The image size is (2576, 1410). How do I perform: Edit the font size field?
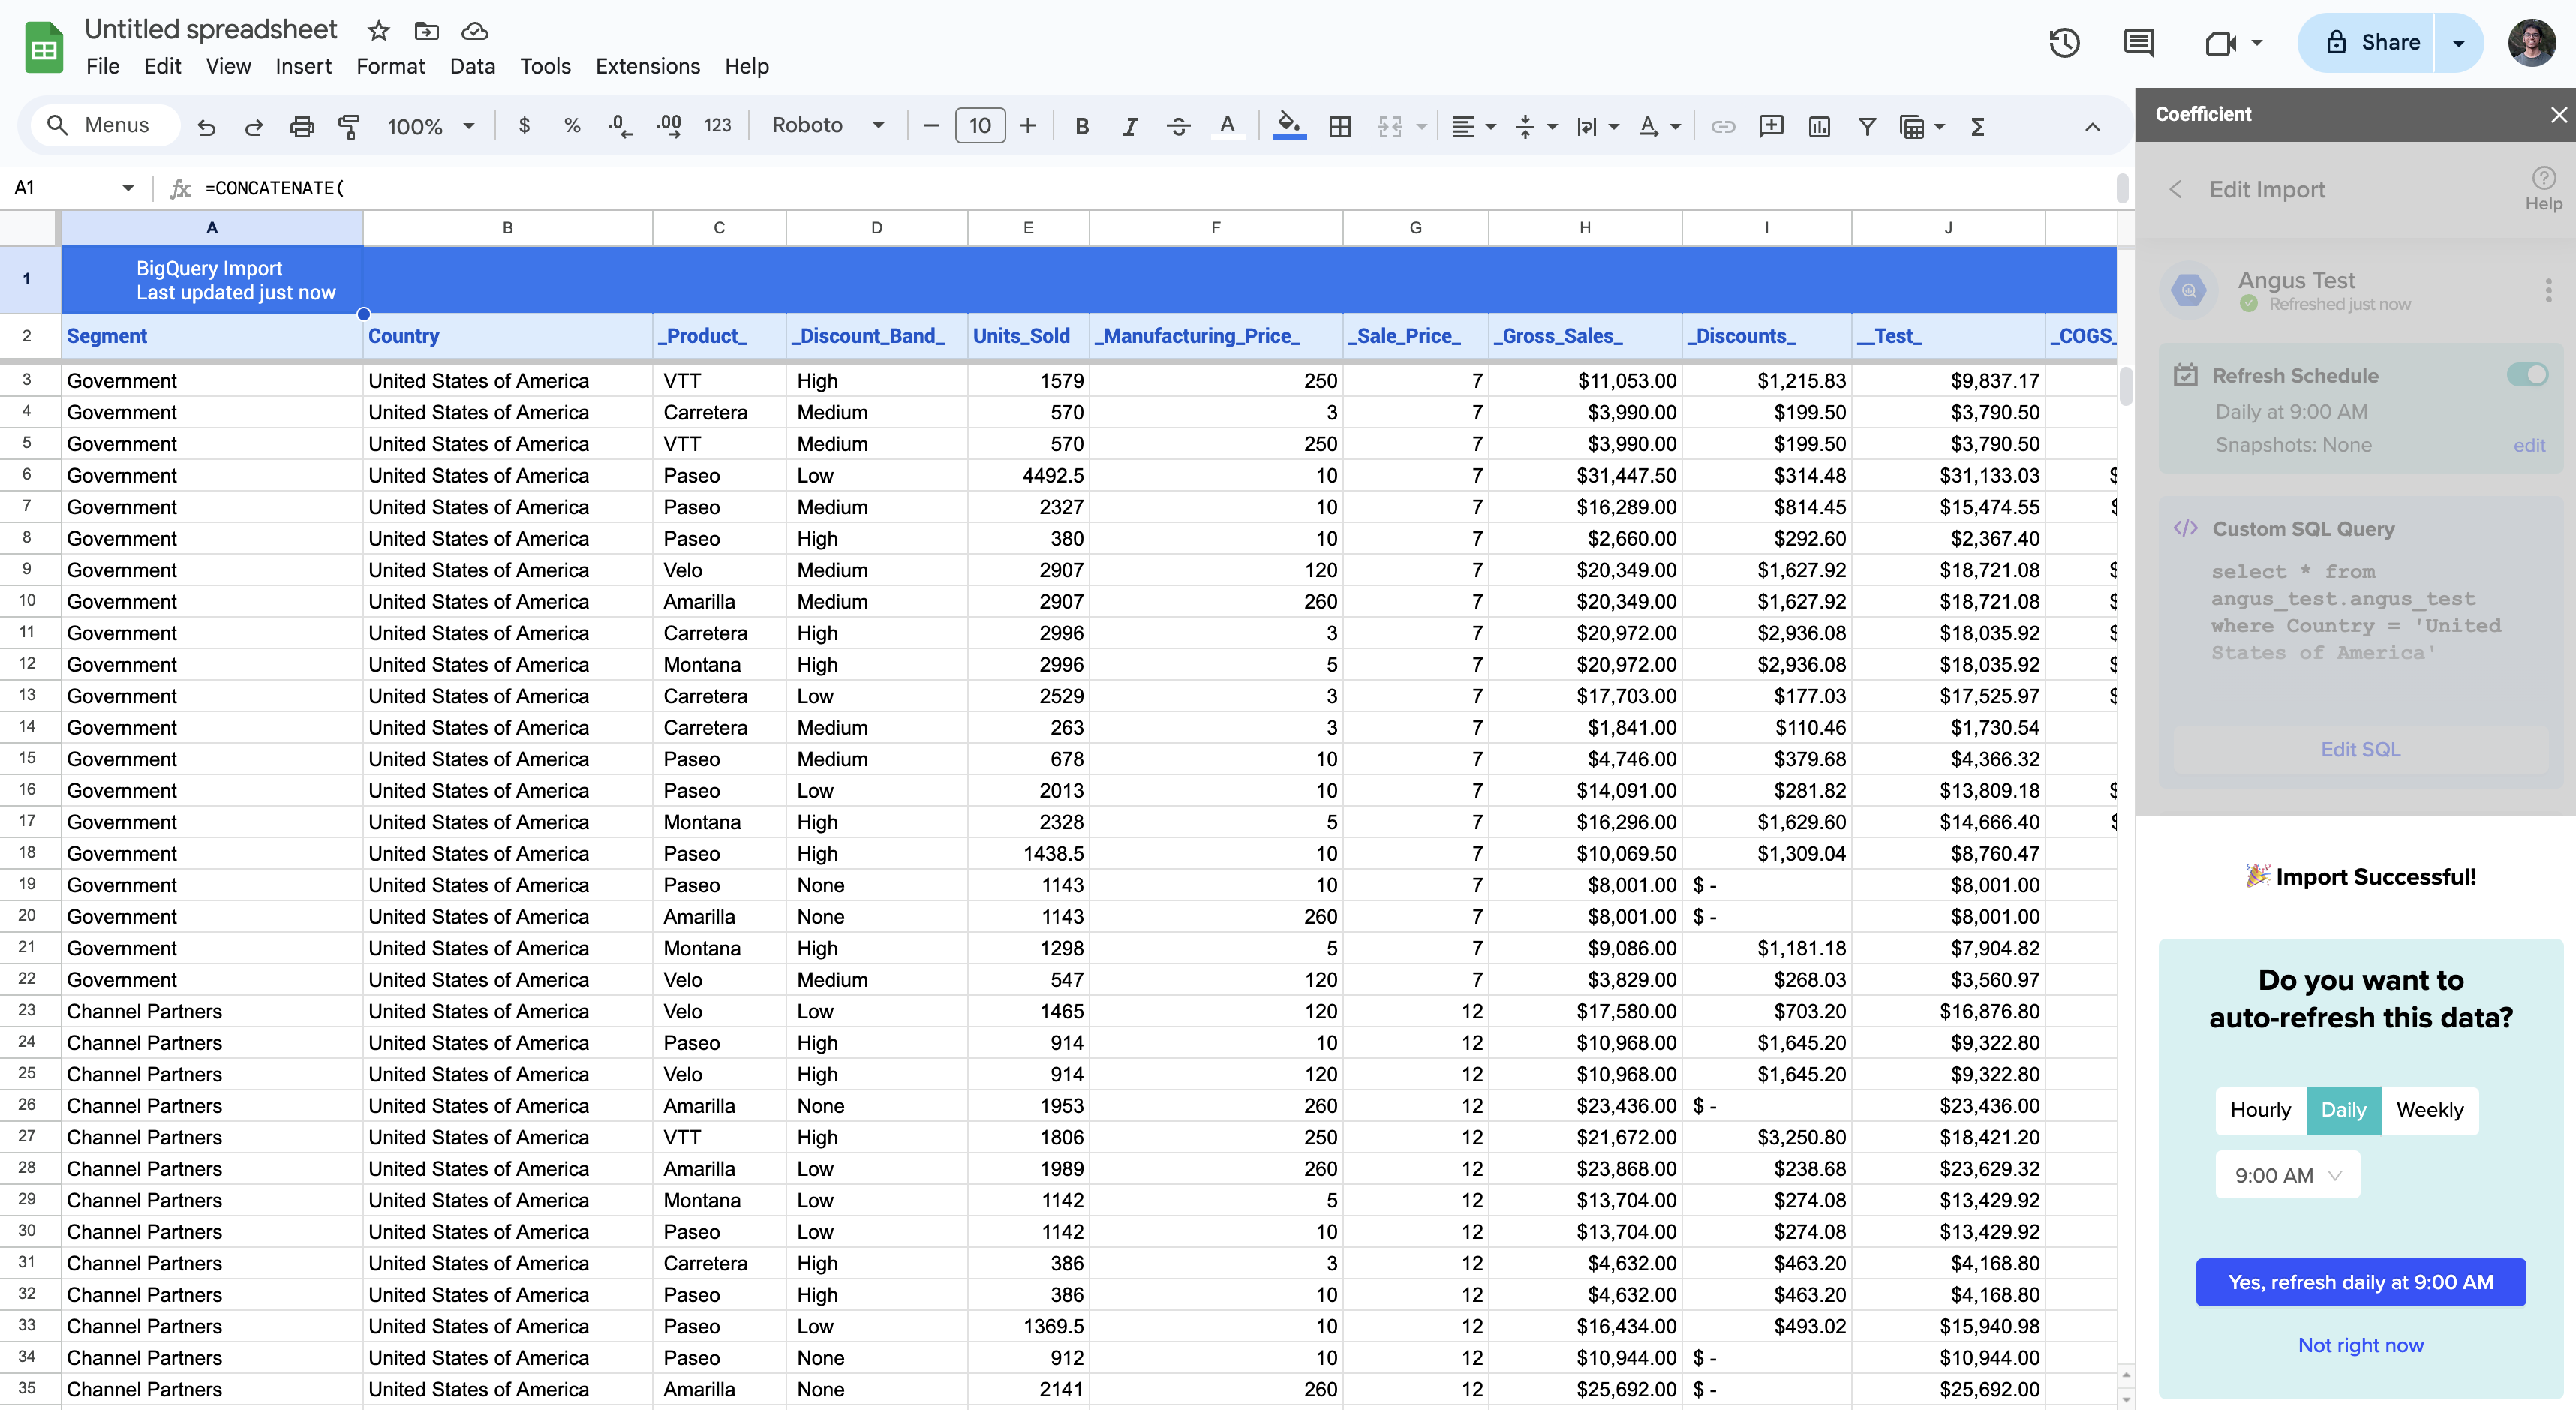click(x=980, y=126)
